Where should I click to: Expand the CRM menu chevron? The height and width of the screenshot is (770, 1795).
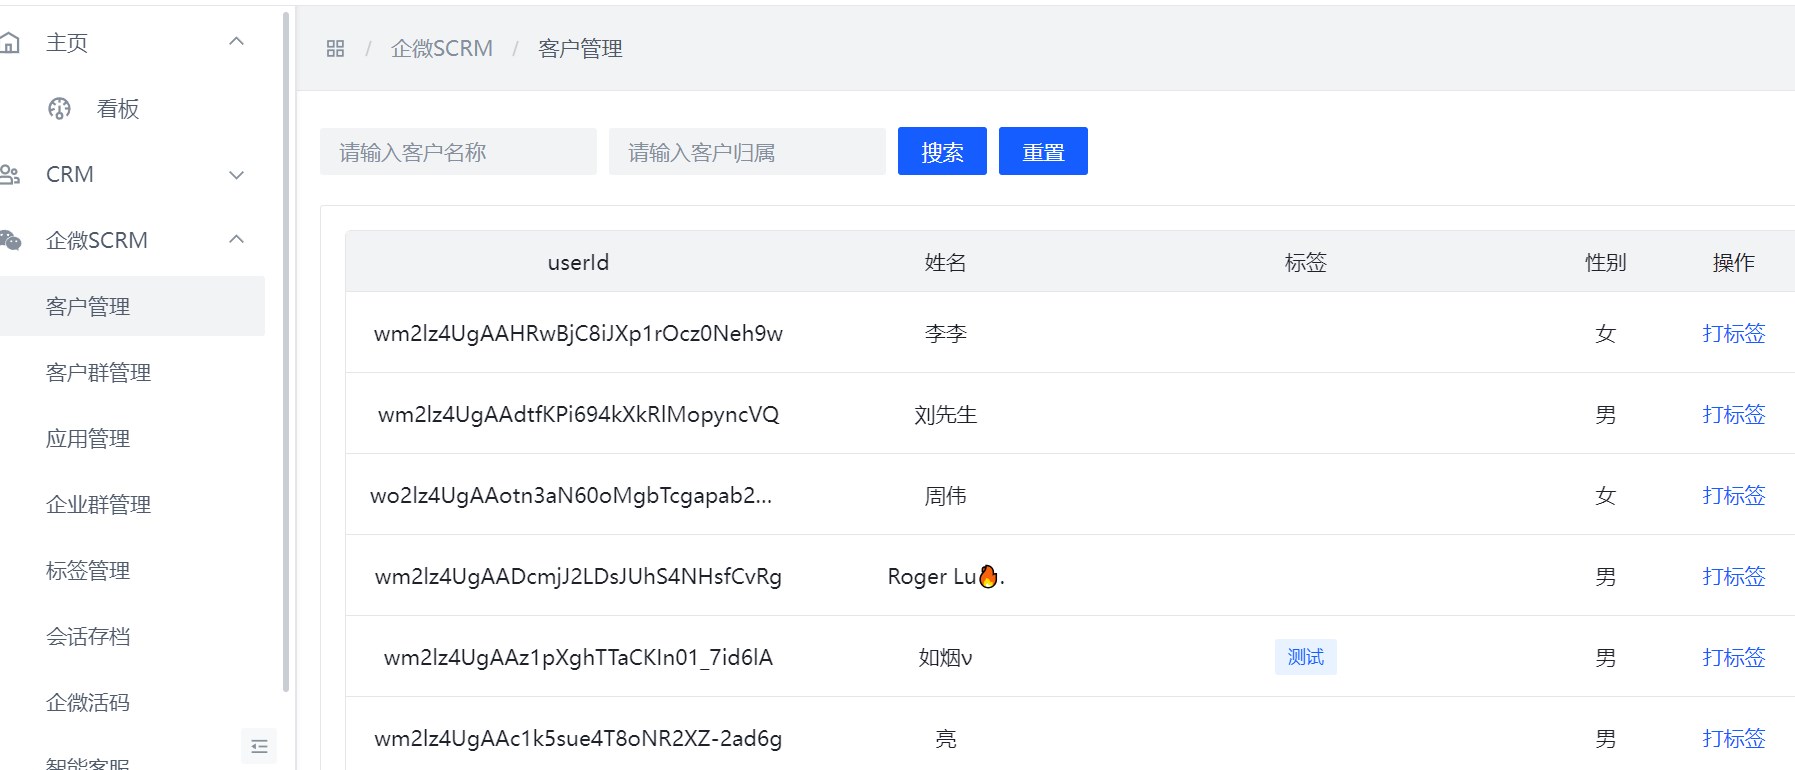click(237, 175)
